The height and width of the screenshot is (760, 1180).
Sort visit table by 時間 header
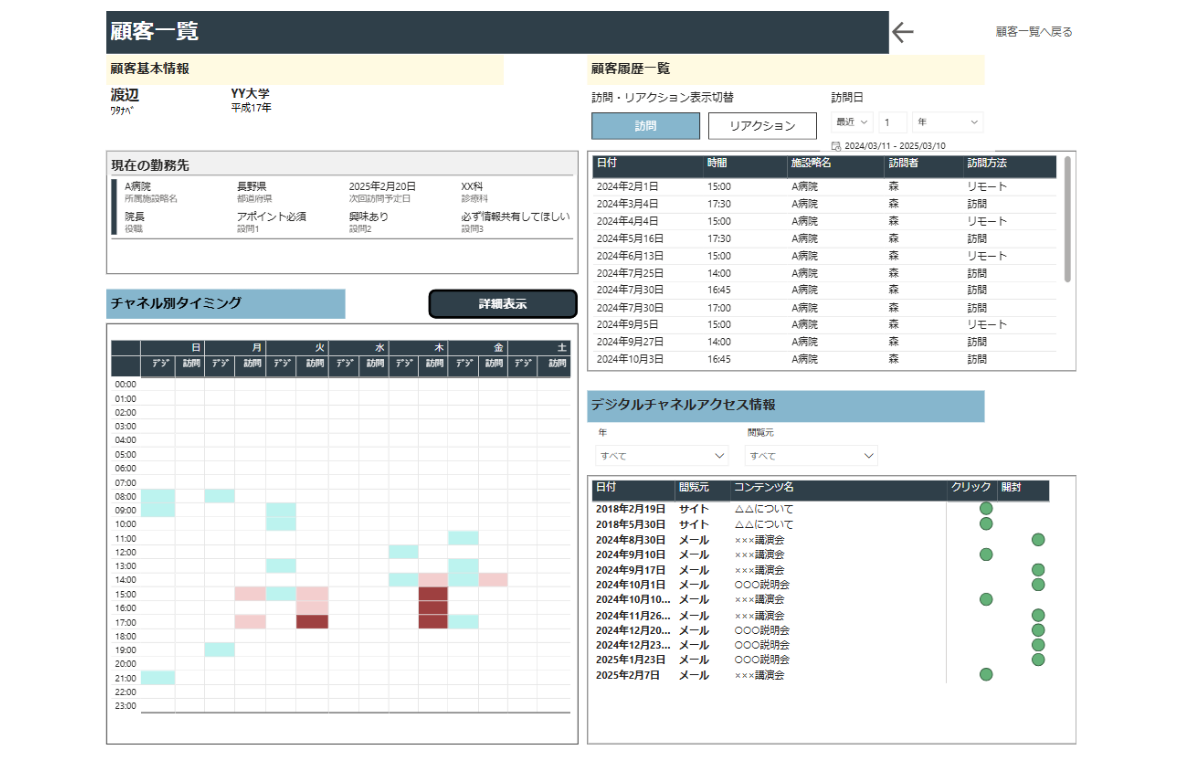pos(716,163)
